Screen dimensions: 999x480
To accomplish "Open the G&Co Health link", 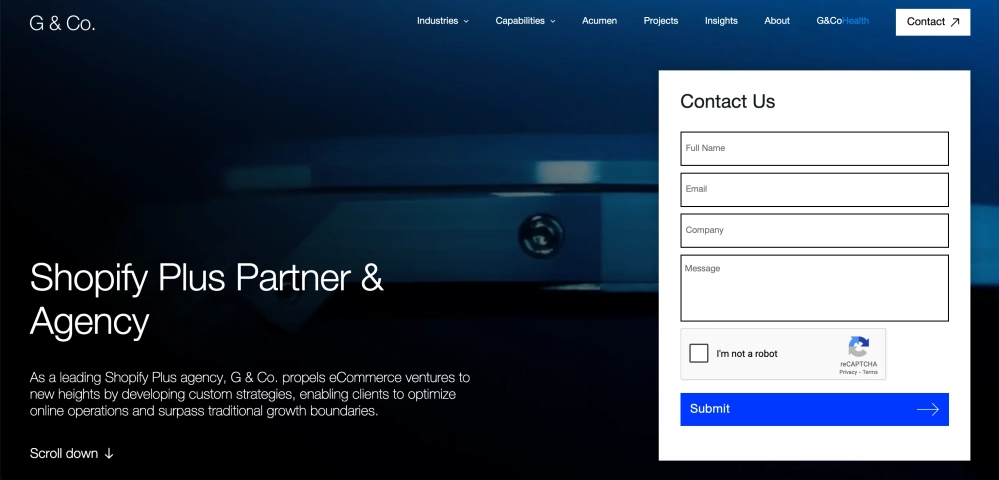I will click(842, 21).
